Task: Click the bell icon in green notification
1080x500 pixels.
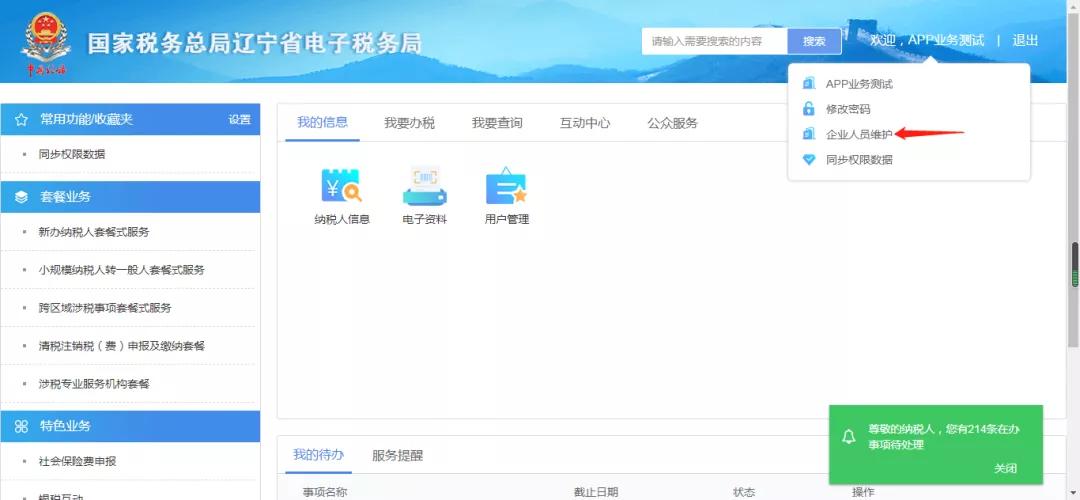Action: (849, 437)
